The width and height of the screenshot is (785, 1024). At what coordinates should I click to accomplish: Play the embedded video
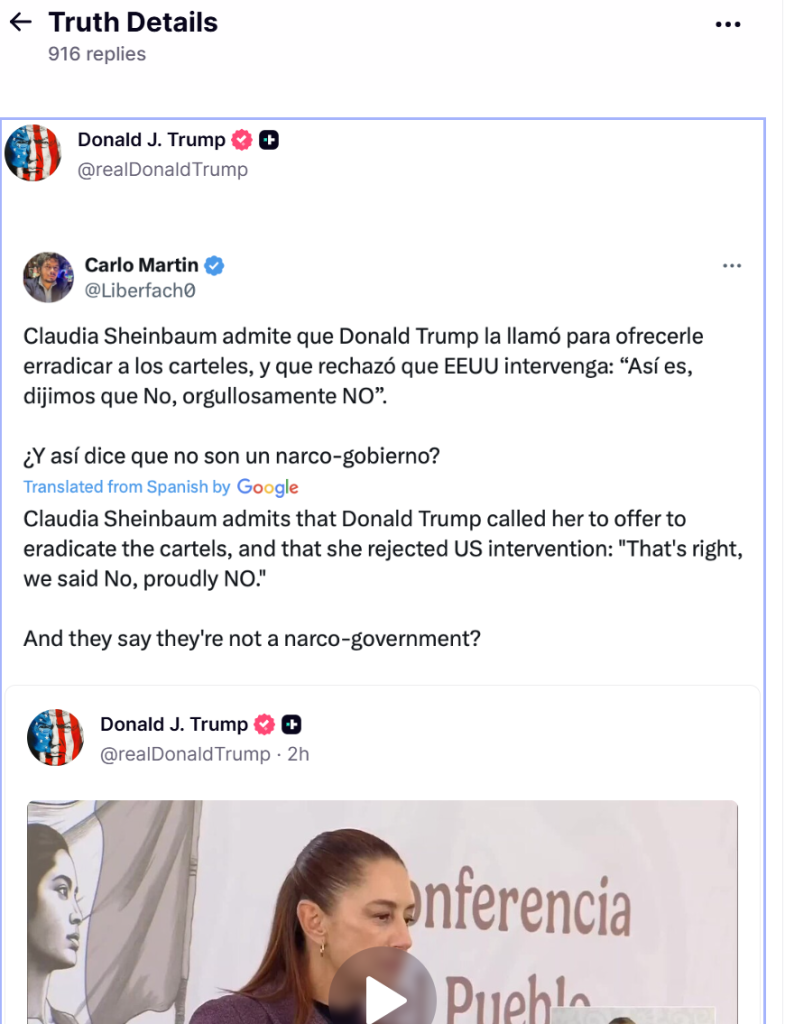pos(382,995)
